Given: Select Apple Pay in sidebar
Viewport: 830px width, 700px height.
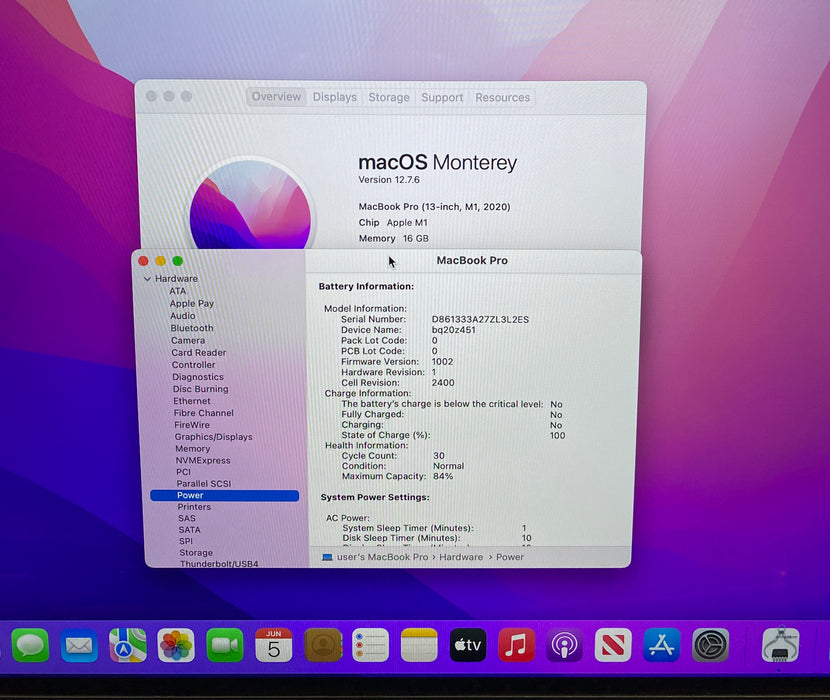Looking at the screenshot, I should (x=192, y=303).
